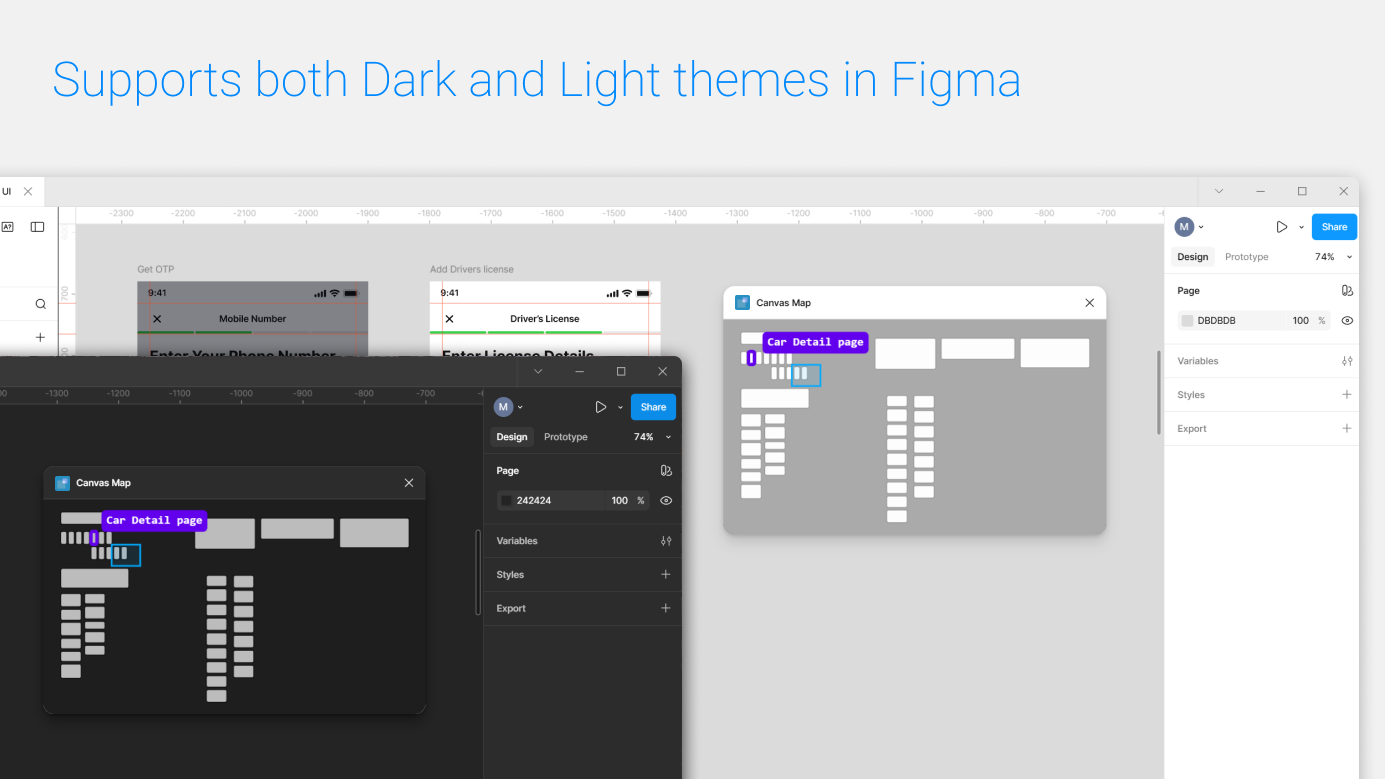
Task: Open 74% zoom dropdown in dark window
Action: click(653, 437)
